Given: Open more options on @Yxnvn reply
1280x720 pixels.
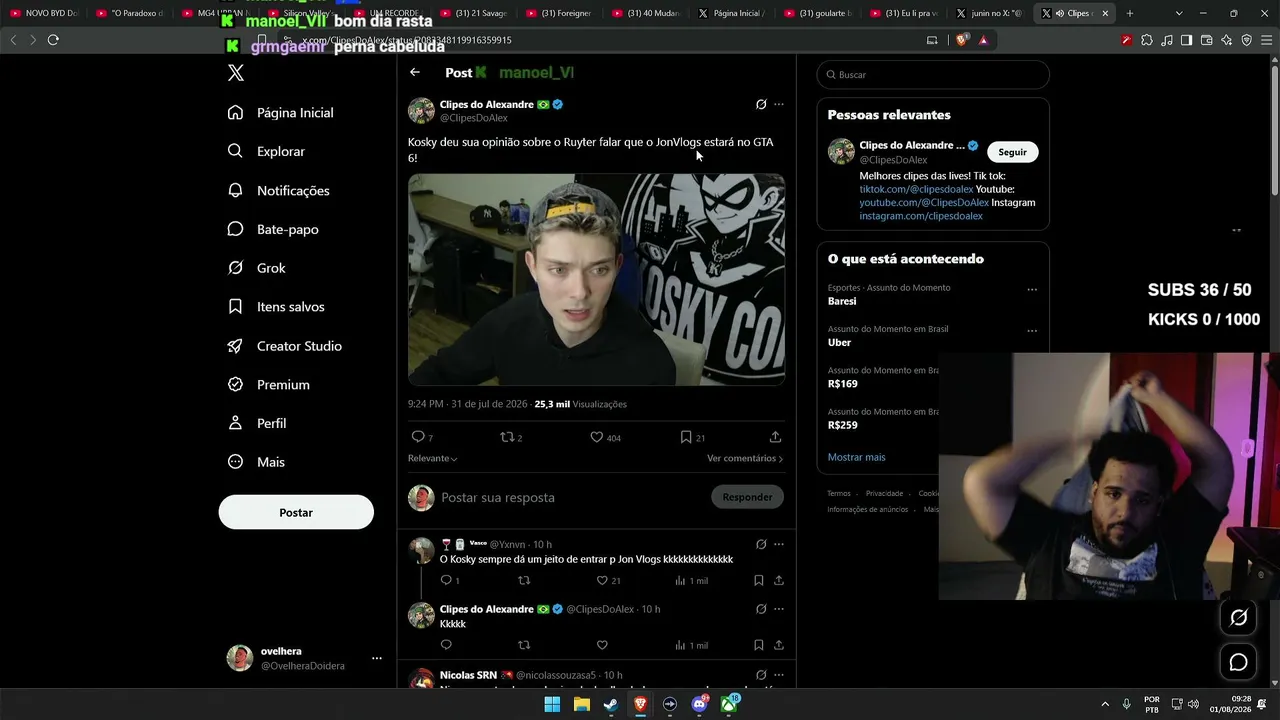Looking at the screenshot, I should pos(779,544).
